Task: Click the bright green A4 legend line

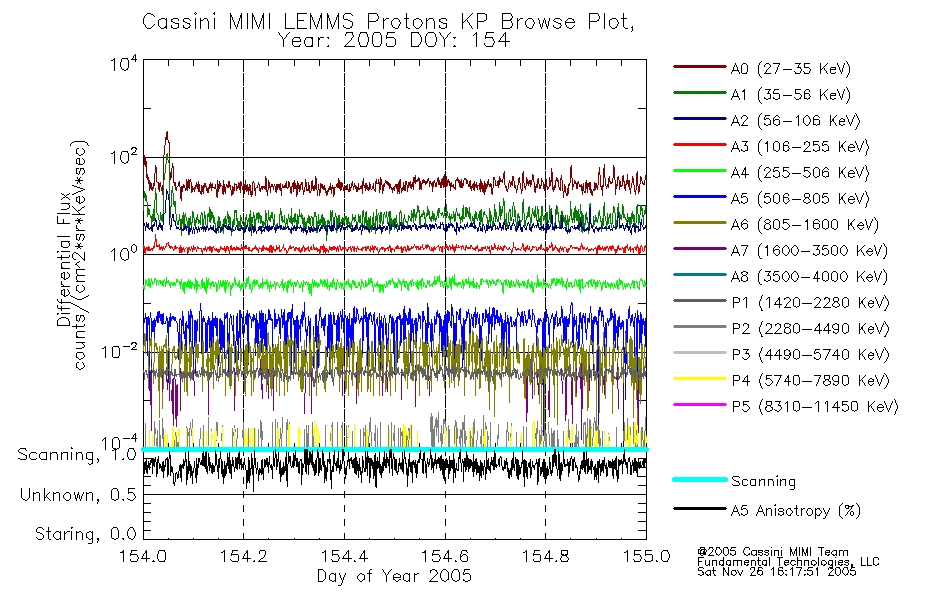Action: (700, 171)
